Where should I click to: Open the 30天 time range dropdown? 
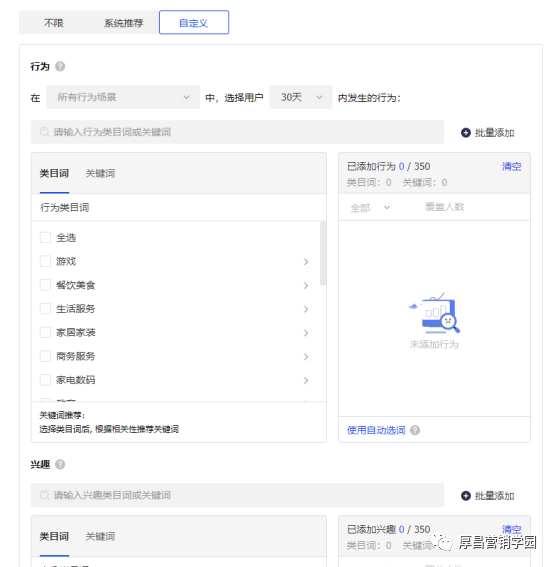[x=301, y=97]
